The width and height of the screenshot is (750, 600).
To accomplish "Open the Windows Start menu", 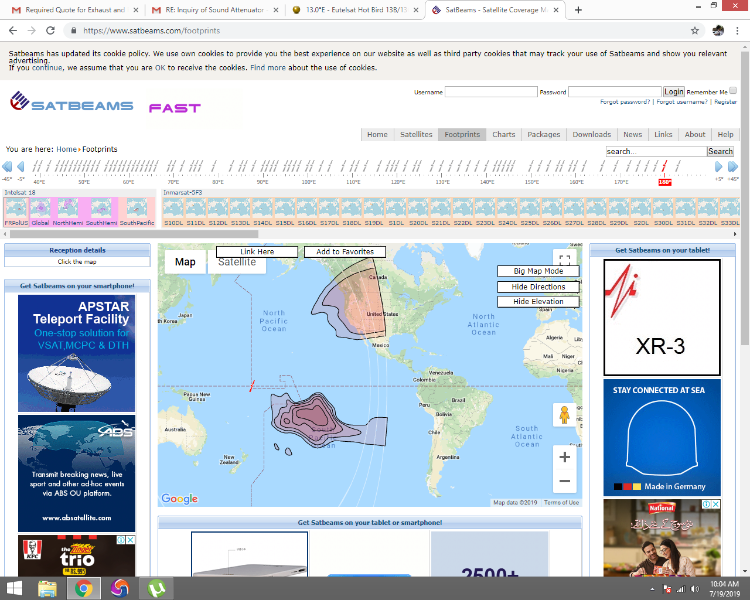I will click(14, 589).
